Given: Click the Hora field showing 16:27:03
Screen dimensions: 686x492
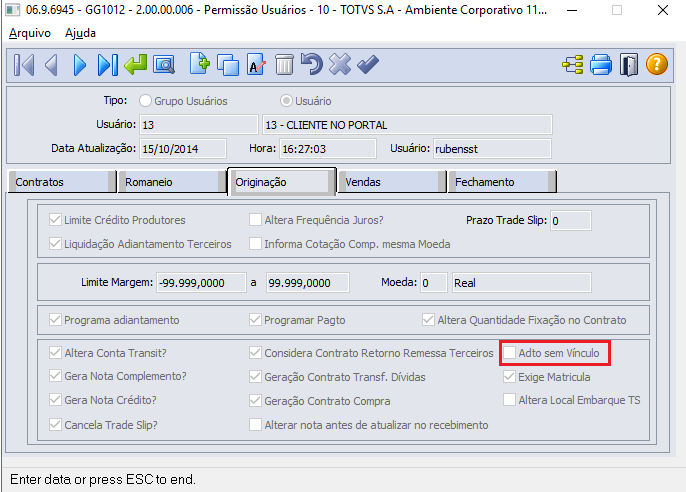Looking at the screenshot, I should click(x=328, y=149).
